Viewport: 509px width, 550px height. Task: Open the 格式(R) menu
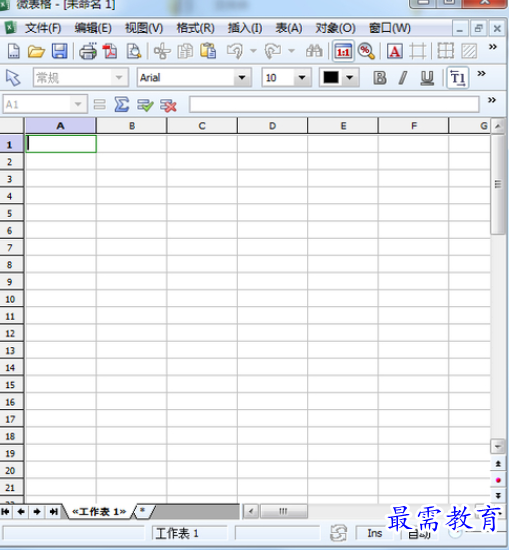[x=195, y=28]
